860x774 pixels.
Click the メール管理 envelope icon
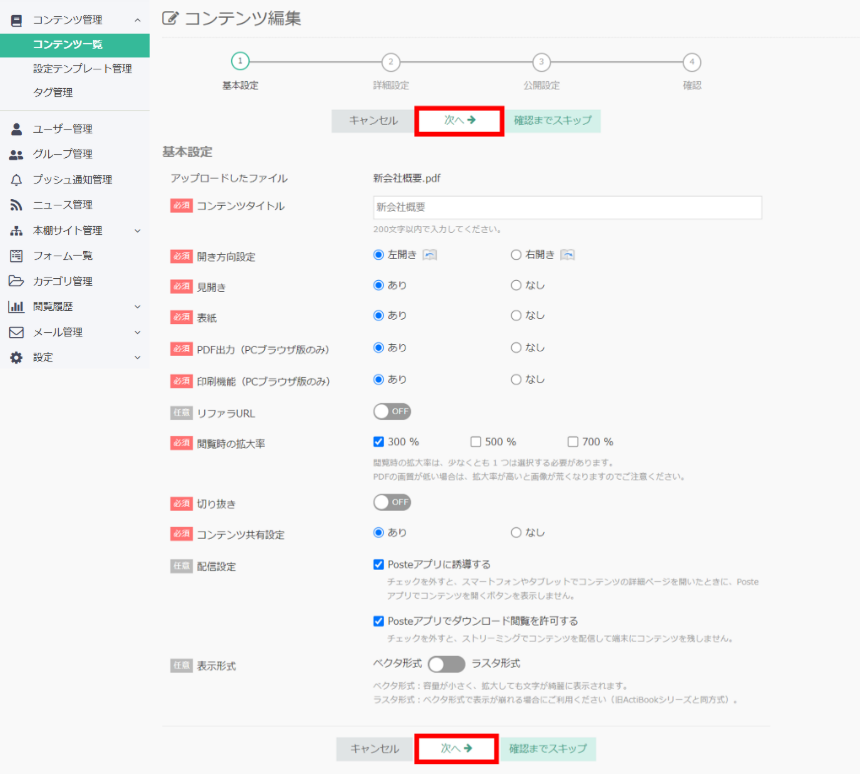[16, 332]
